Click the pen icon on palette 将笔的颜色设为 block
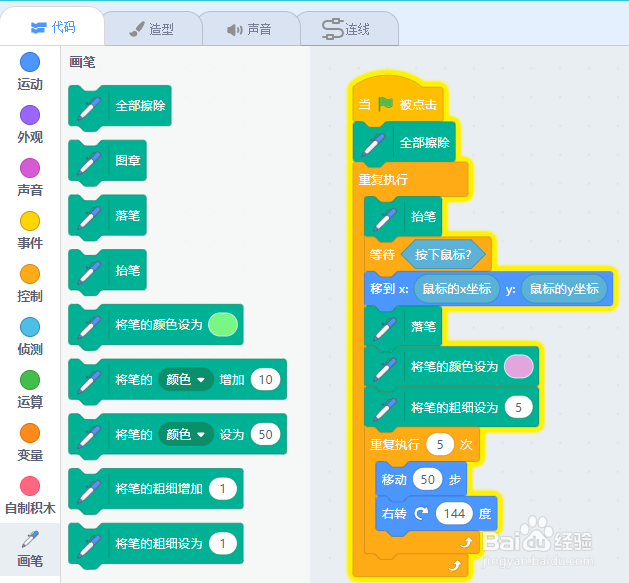This screenshot has height=583, width=629. [89, 327]
